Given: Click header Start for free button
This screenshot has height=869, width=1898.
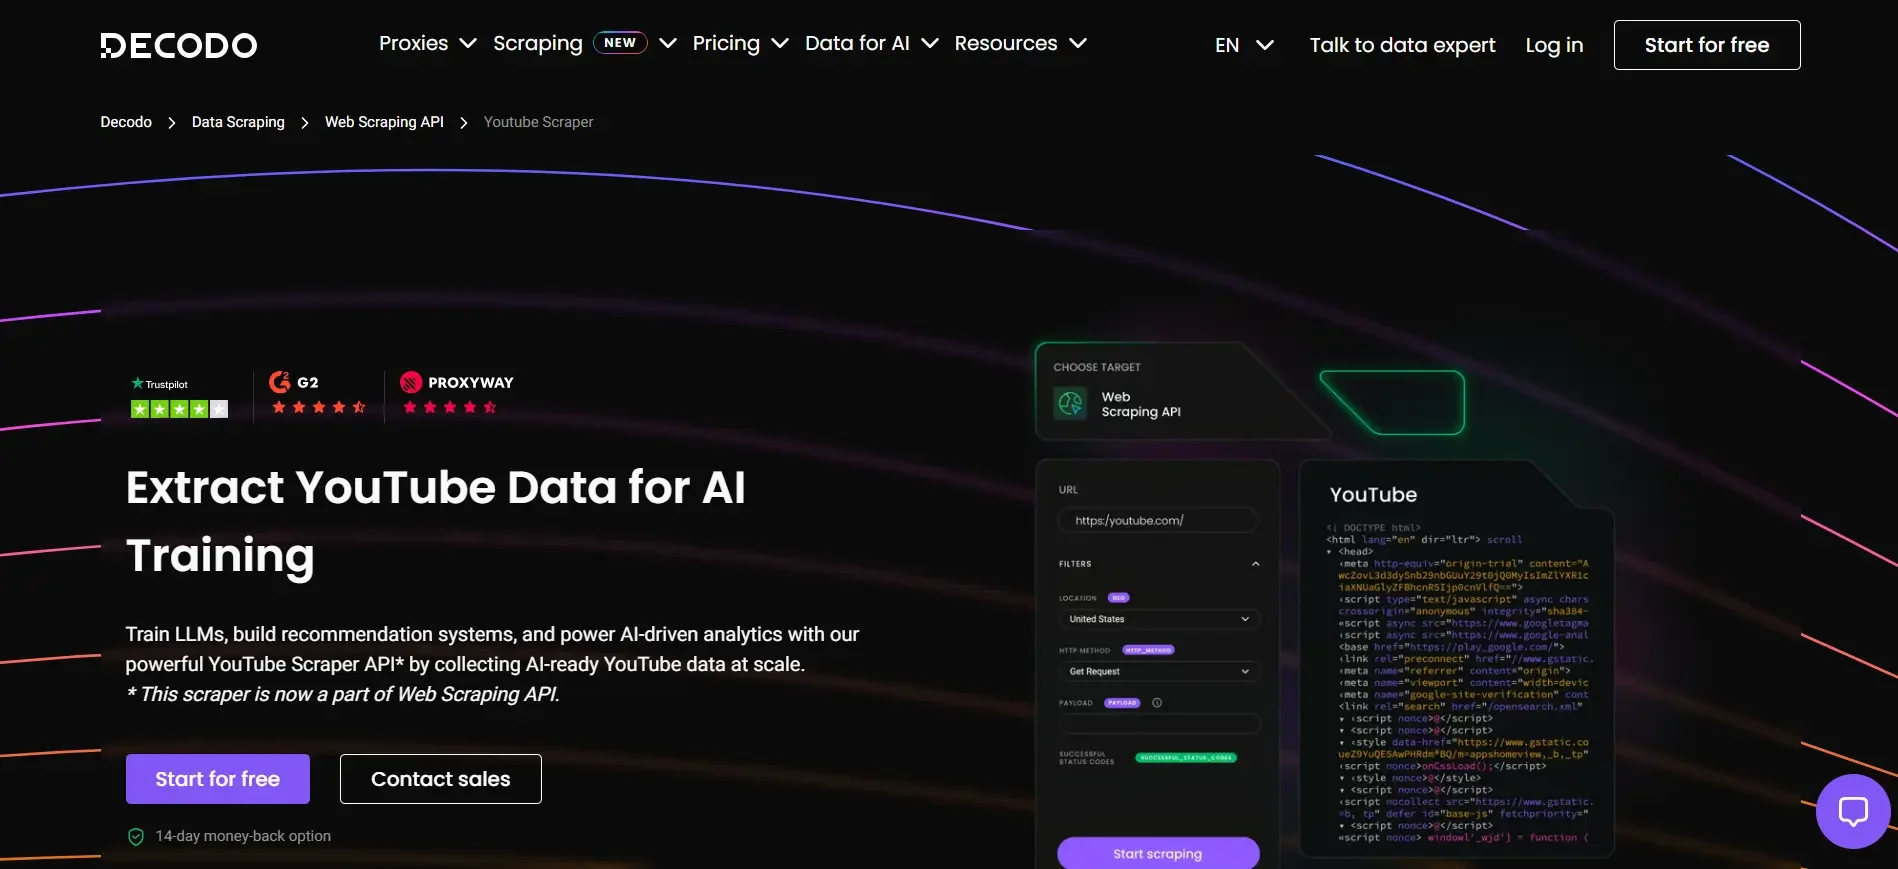Looking at the screenshot, I should point(1707,45).
